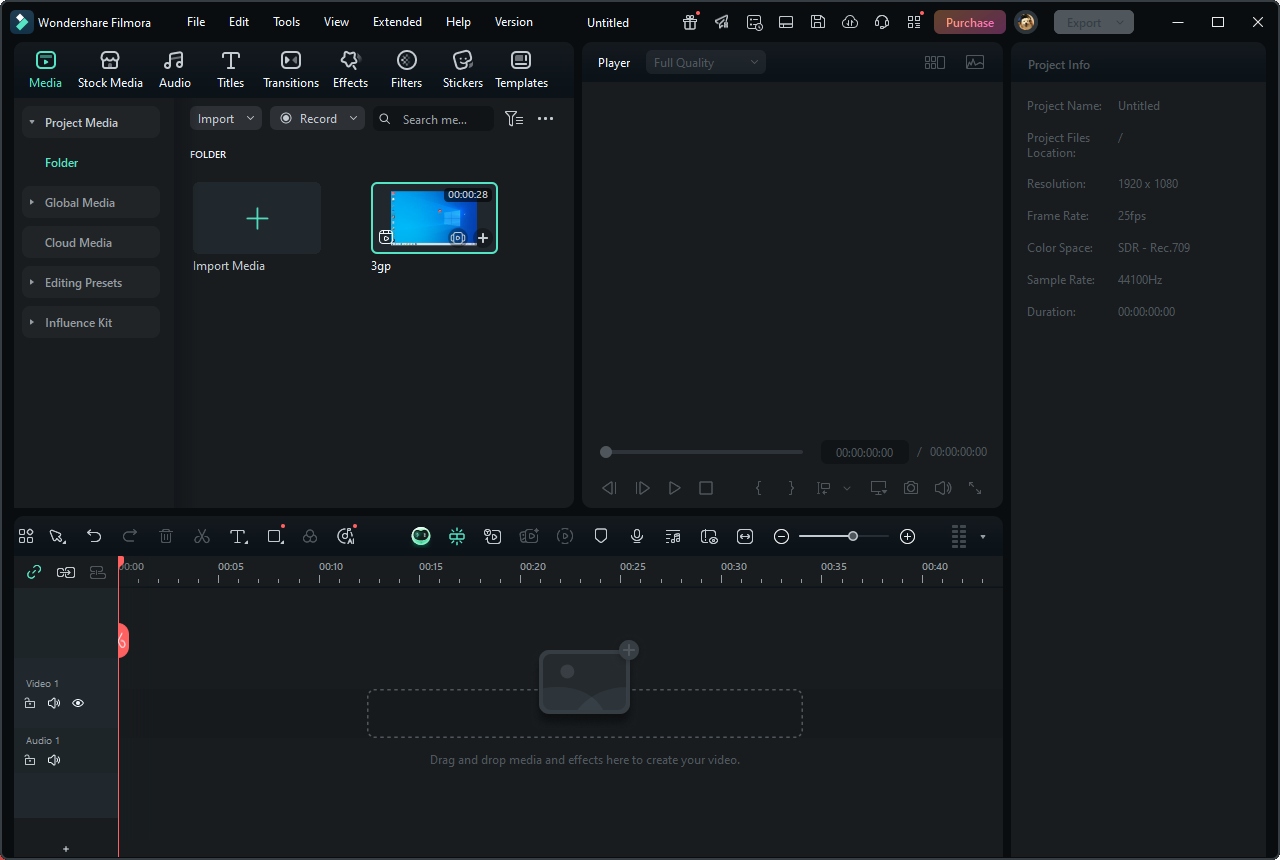Open the Stickers panel
1280x860 pixels.
coord(462,68)
